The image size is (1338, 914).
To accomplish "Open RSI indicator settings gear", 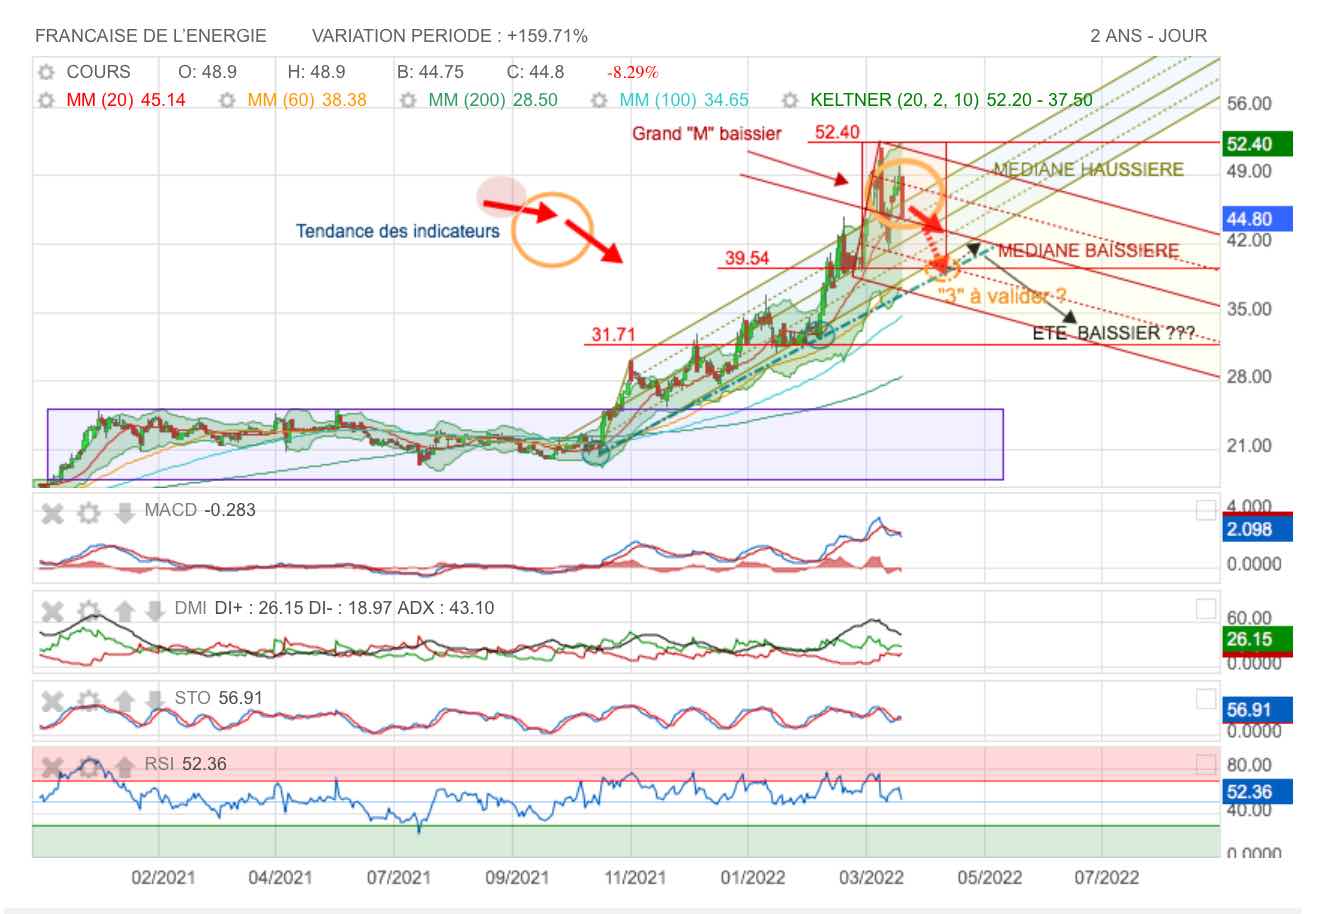I will point(90,766).
